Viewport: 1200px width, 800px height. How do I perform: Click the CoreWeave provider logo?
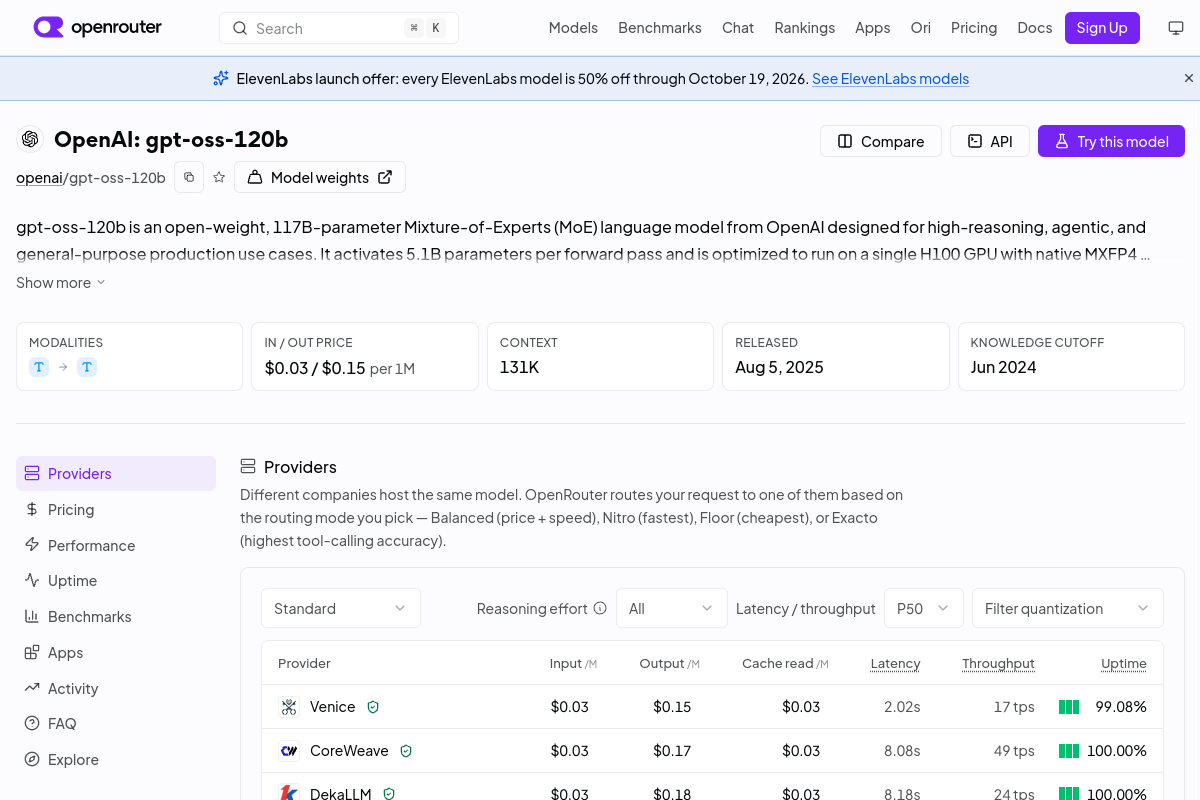tap(289, 751)
